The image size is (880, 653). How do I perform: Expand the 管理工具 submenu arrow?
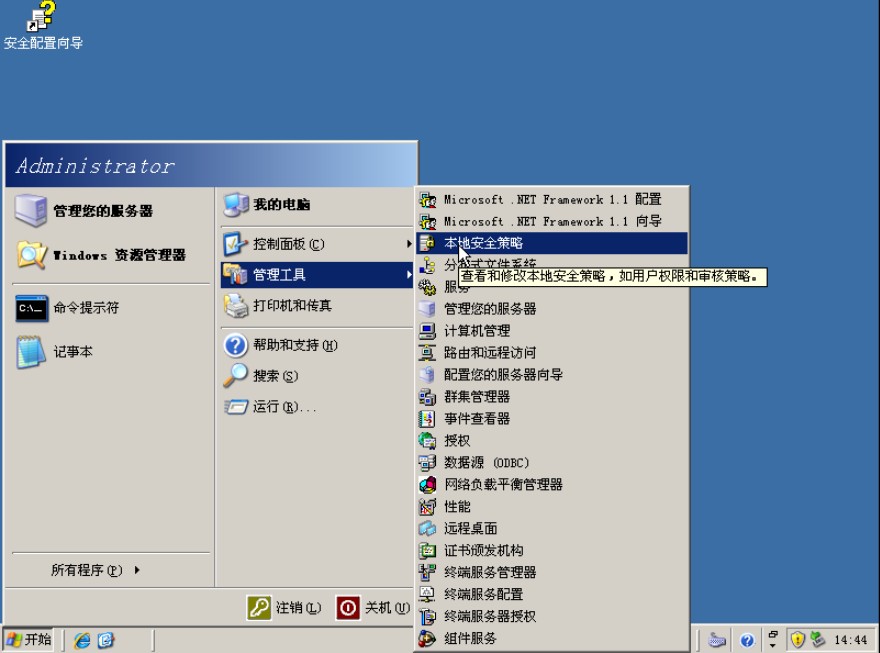click(409, 275)
